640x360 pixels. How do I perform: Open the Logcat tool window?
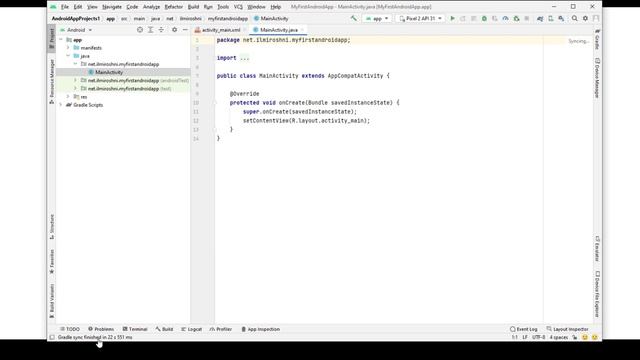click(191, 329)
